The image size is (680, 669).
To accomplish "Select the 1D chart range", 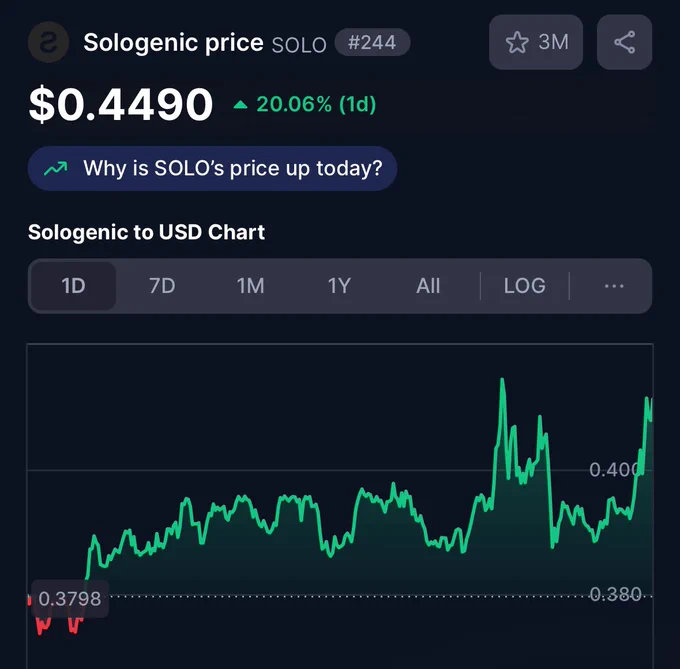I will click(x=73, y=286).
